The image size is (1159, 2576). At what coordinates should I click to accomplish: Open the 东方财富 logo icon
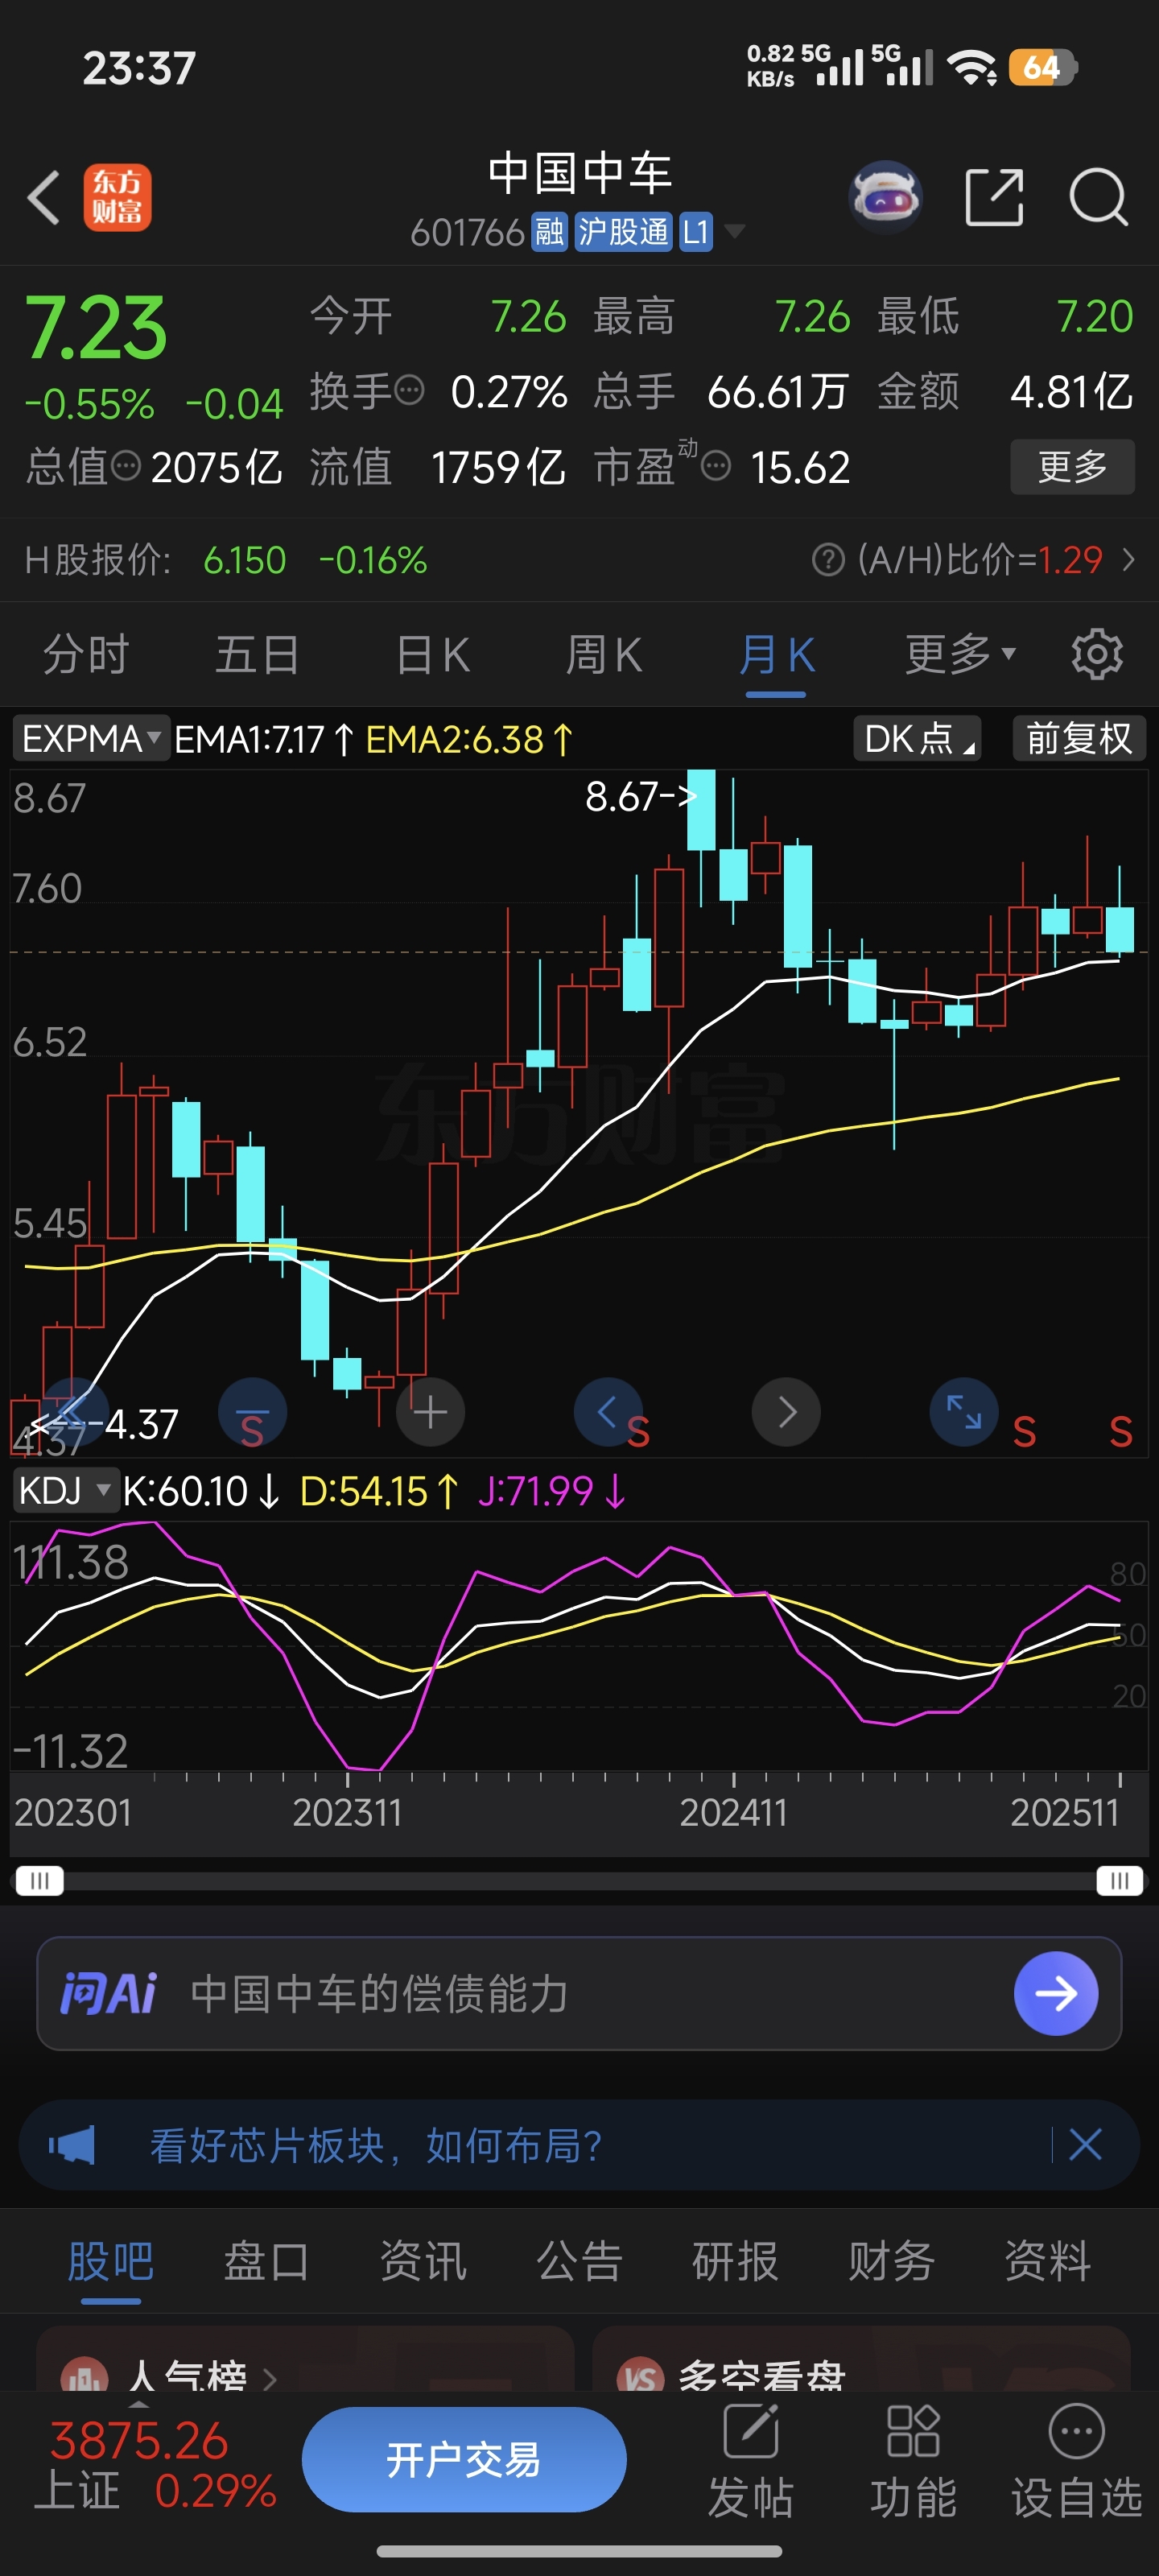coord(117,197)
